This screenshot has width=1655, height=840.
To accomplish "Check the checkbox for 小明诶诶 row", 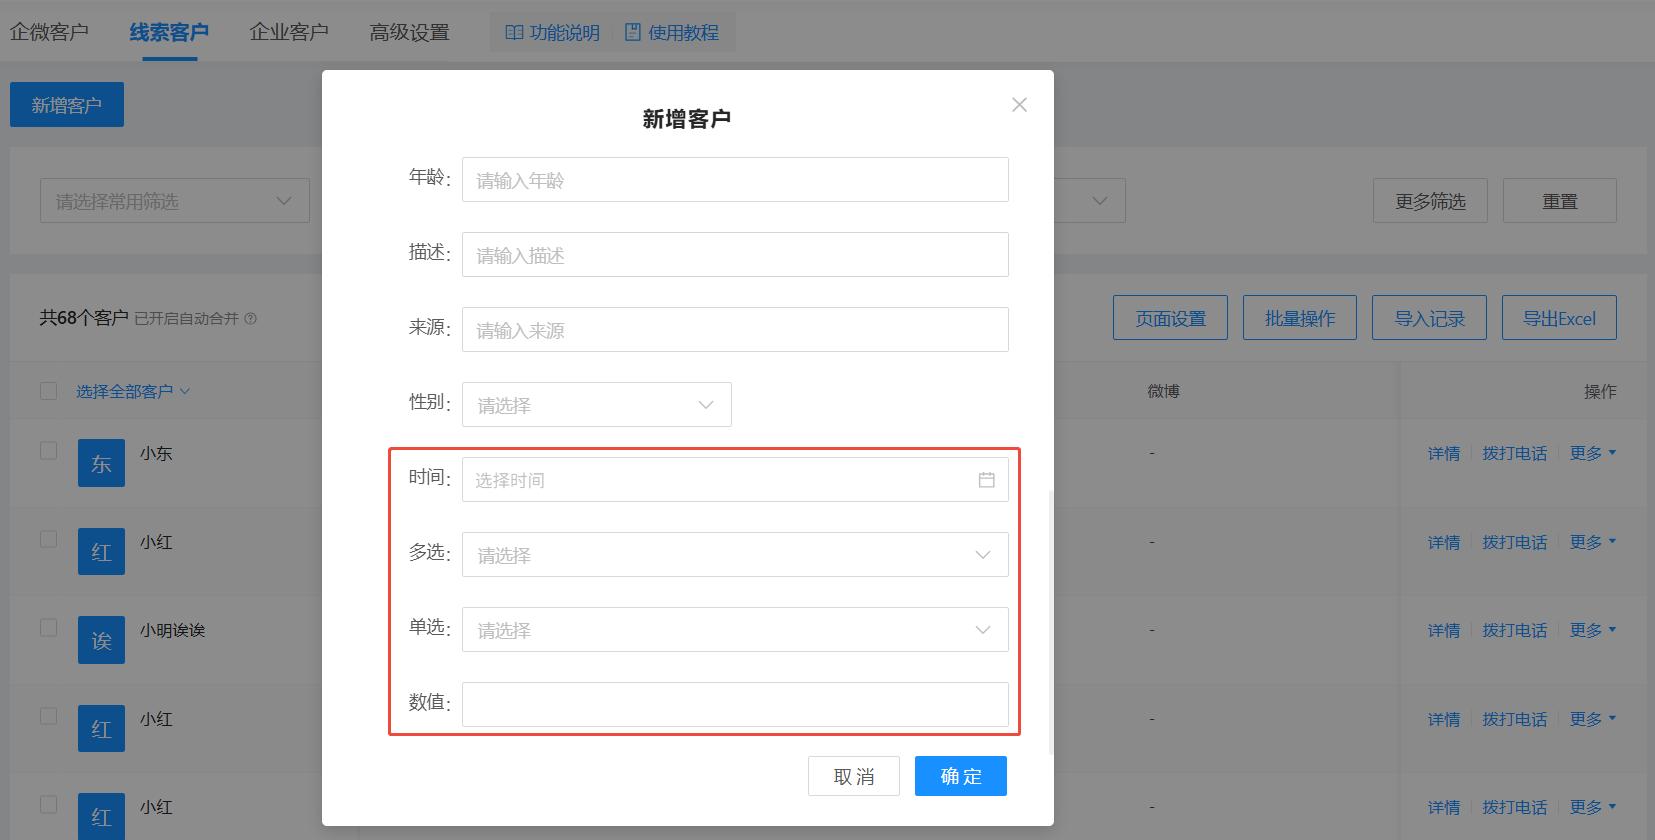I will coord(48,627).
